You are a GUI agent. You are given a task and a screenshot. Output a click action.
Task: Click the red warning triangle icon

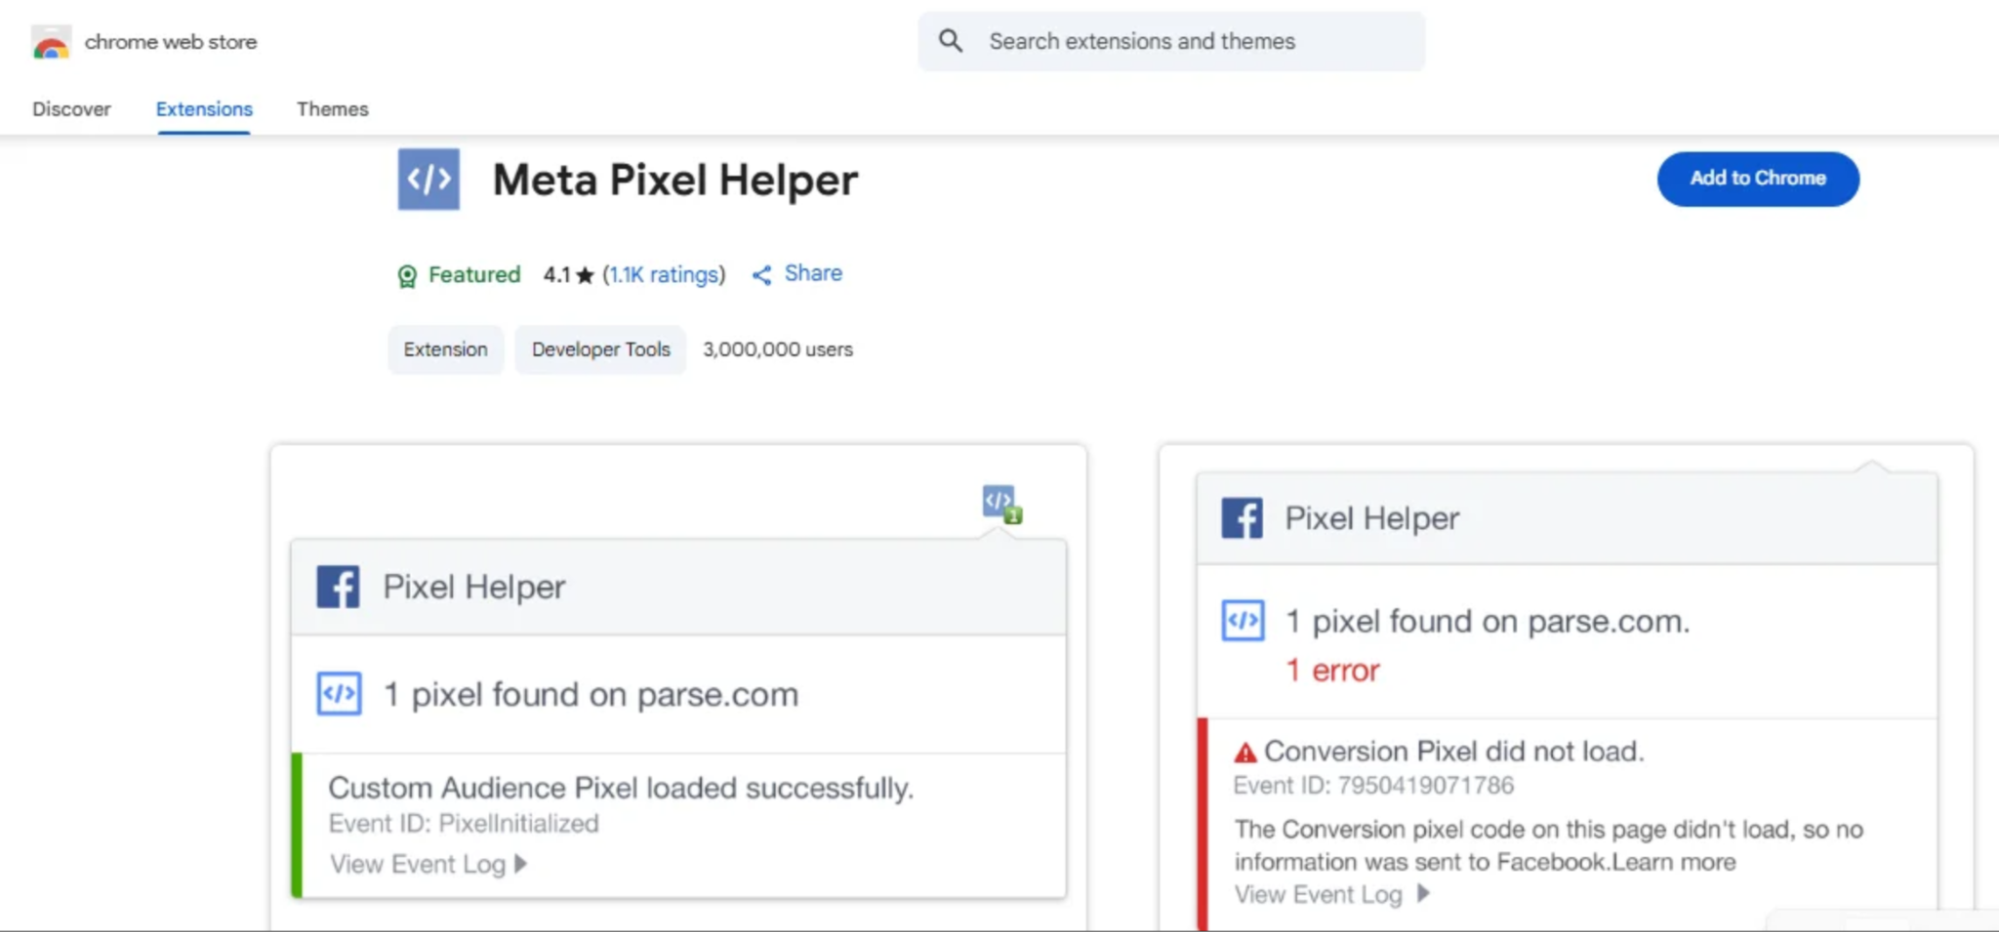point(1245,752)
